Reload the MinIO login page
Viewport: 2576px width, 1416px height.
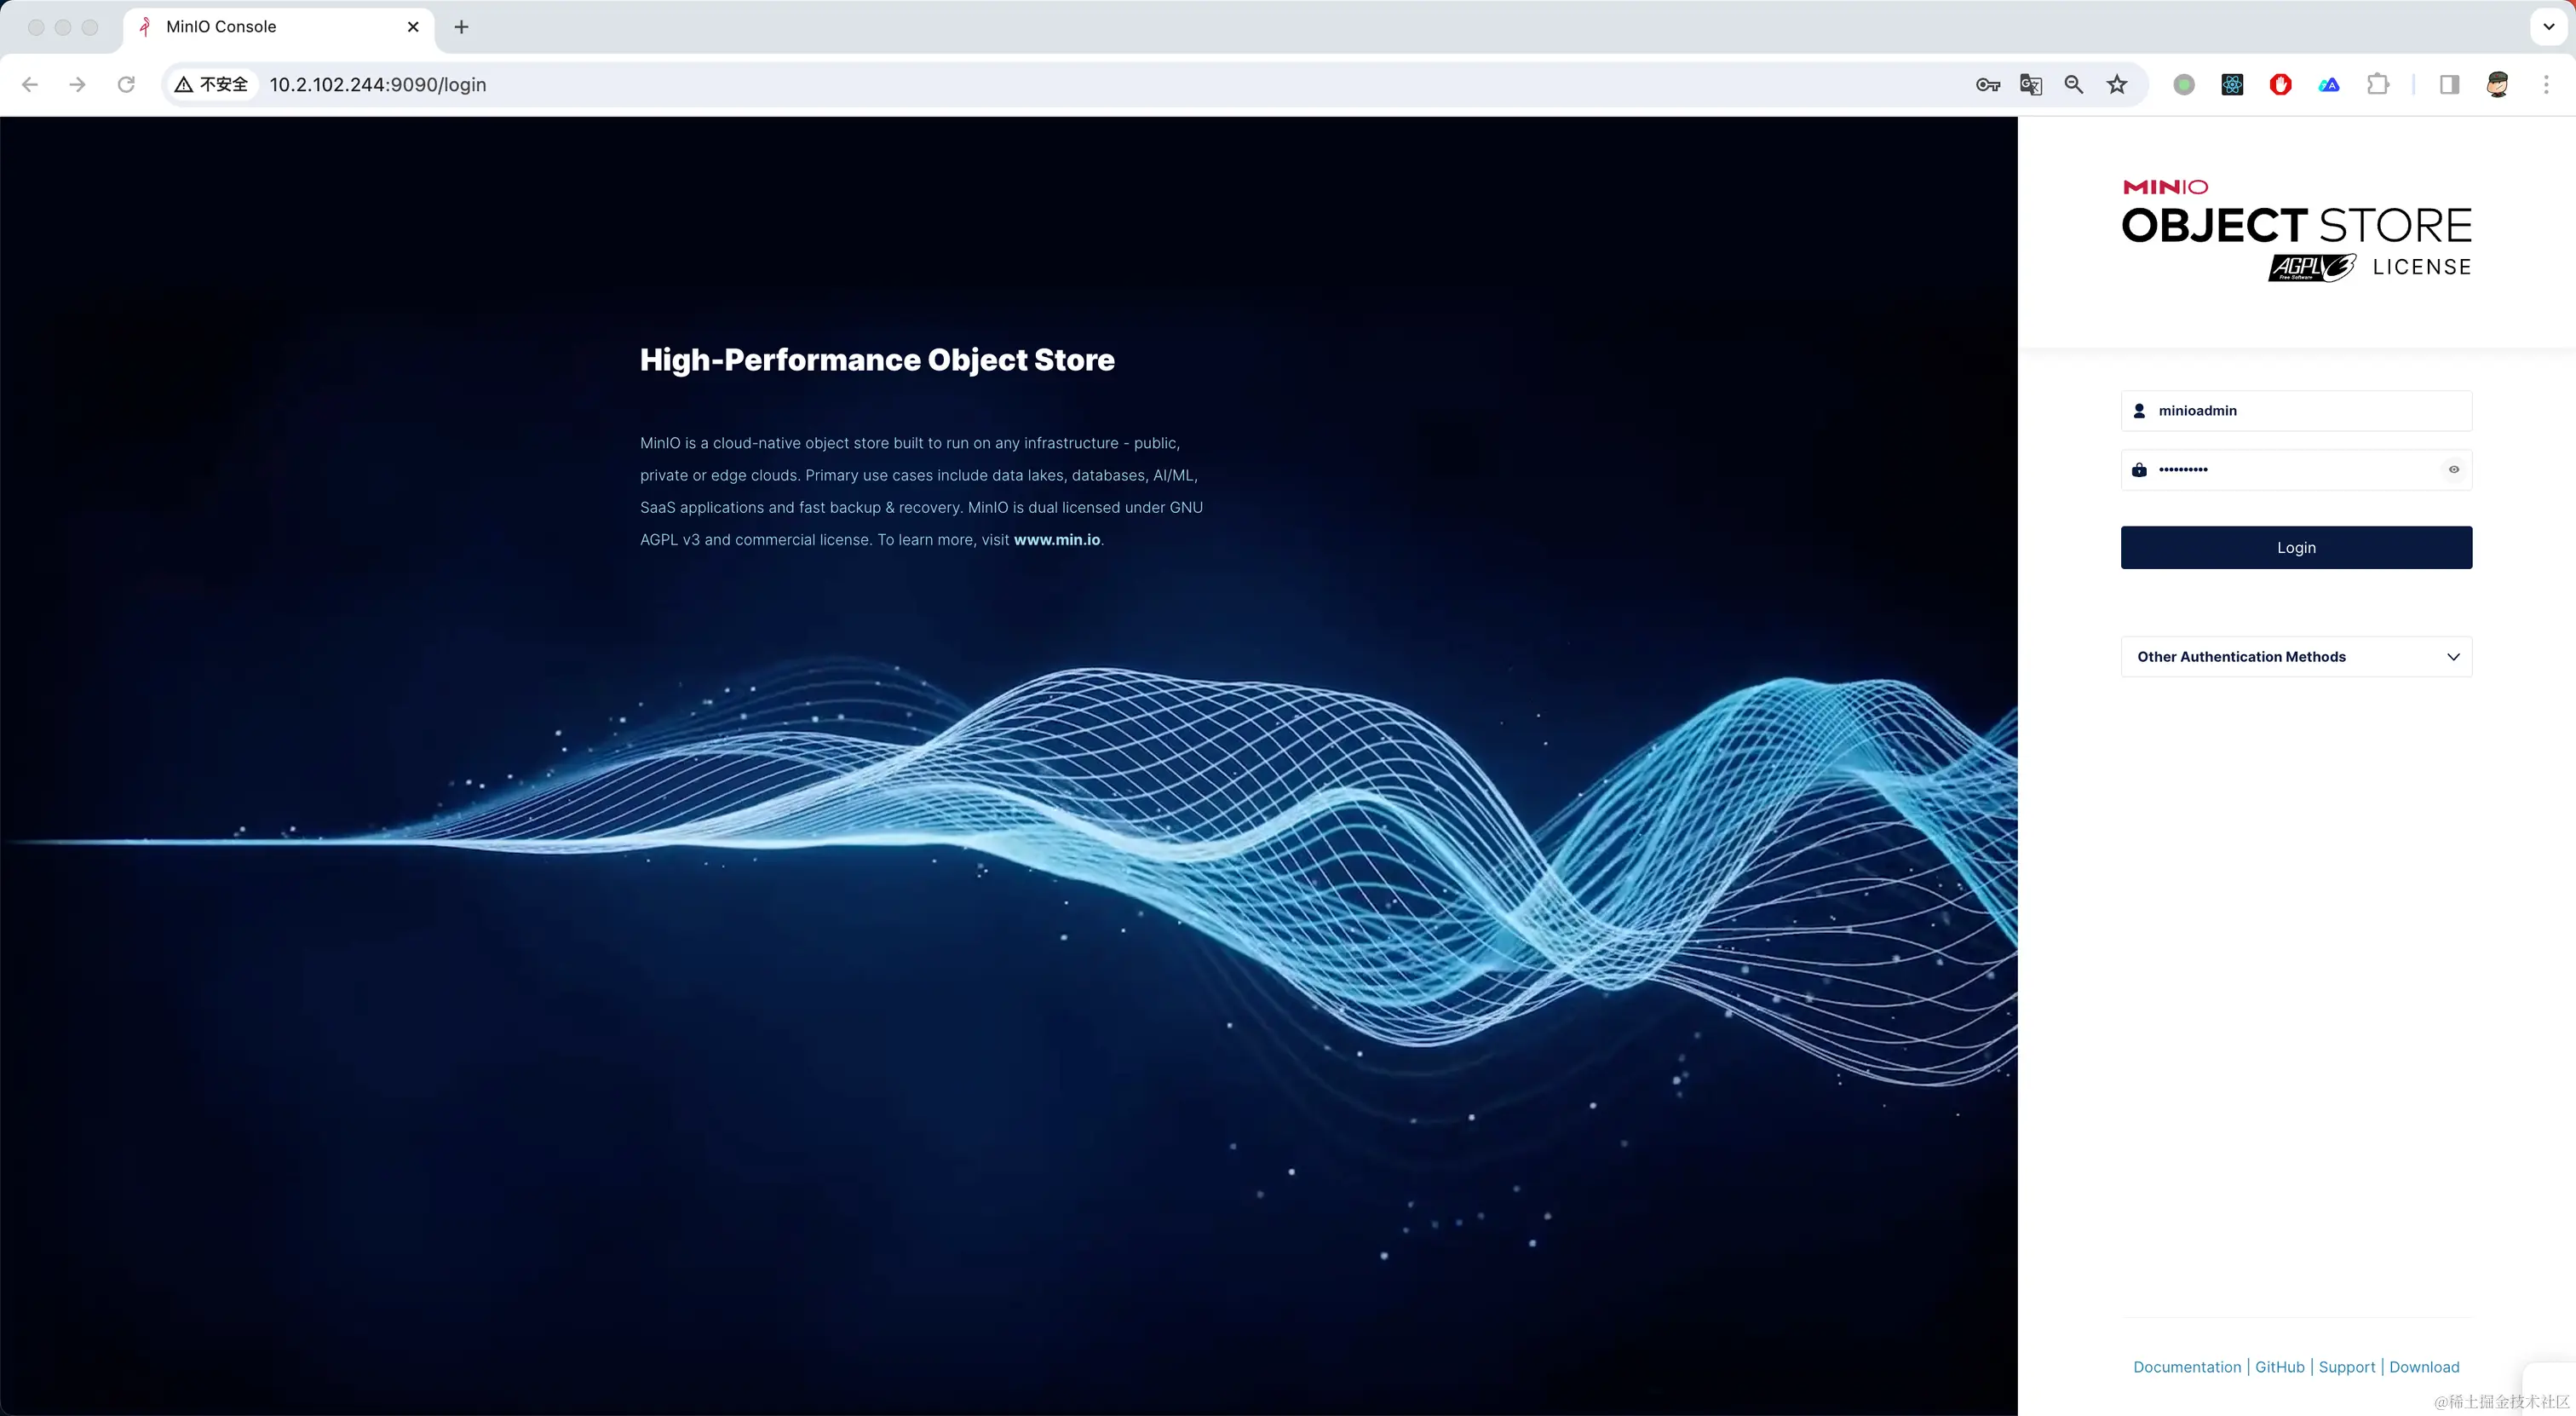pyautogui.click(x=126, y=85)
